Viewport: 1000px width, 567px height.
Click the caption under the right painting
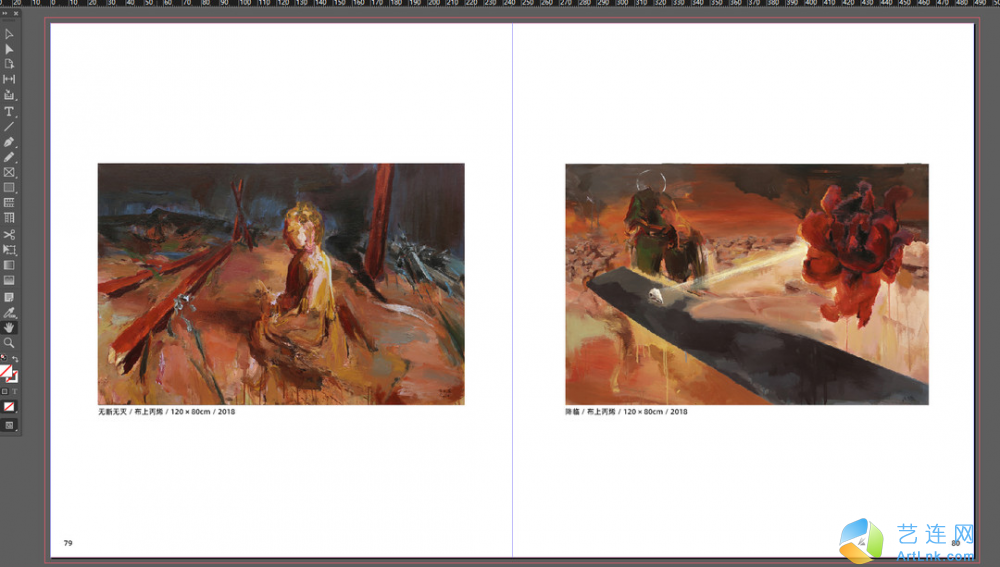(626, 412)
